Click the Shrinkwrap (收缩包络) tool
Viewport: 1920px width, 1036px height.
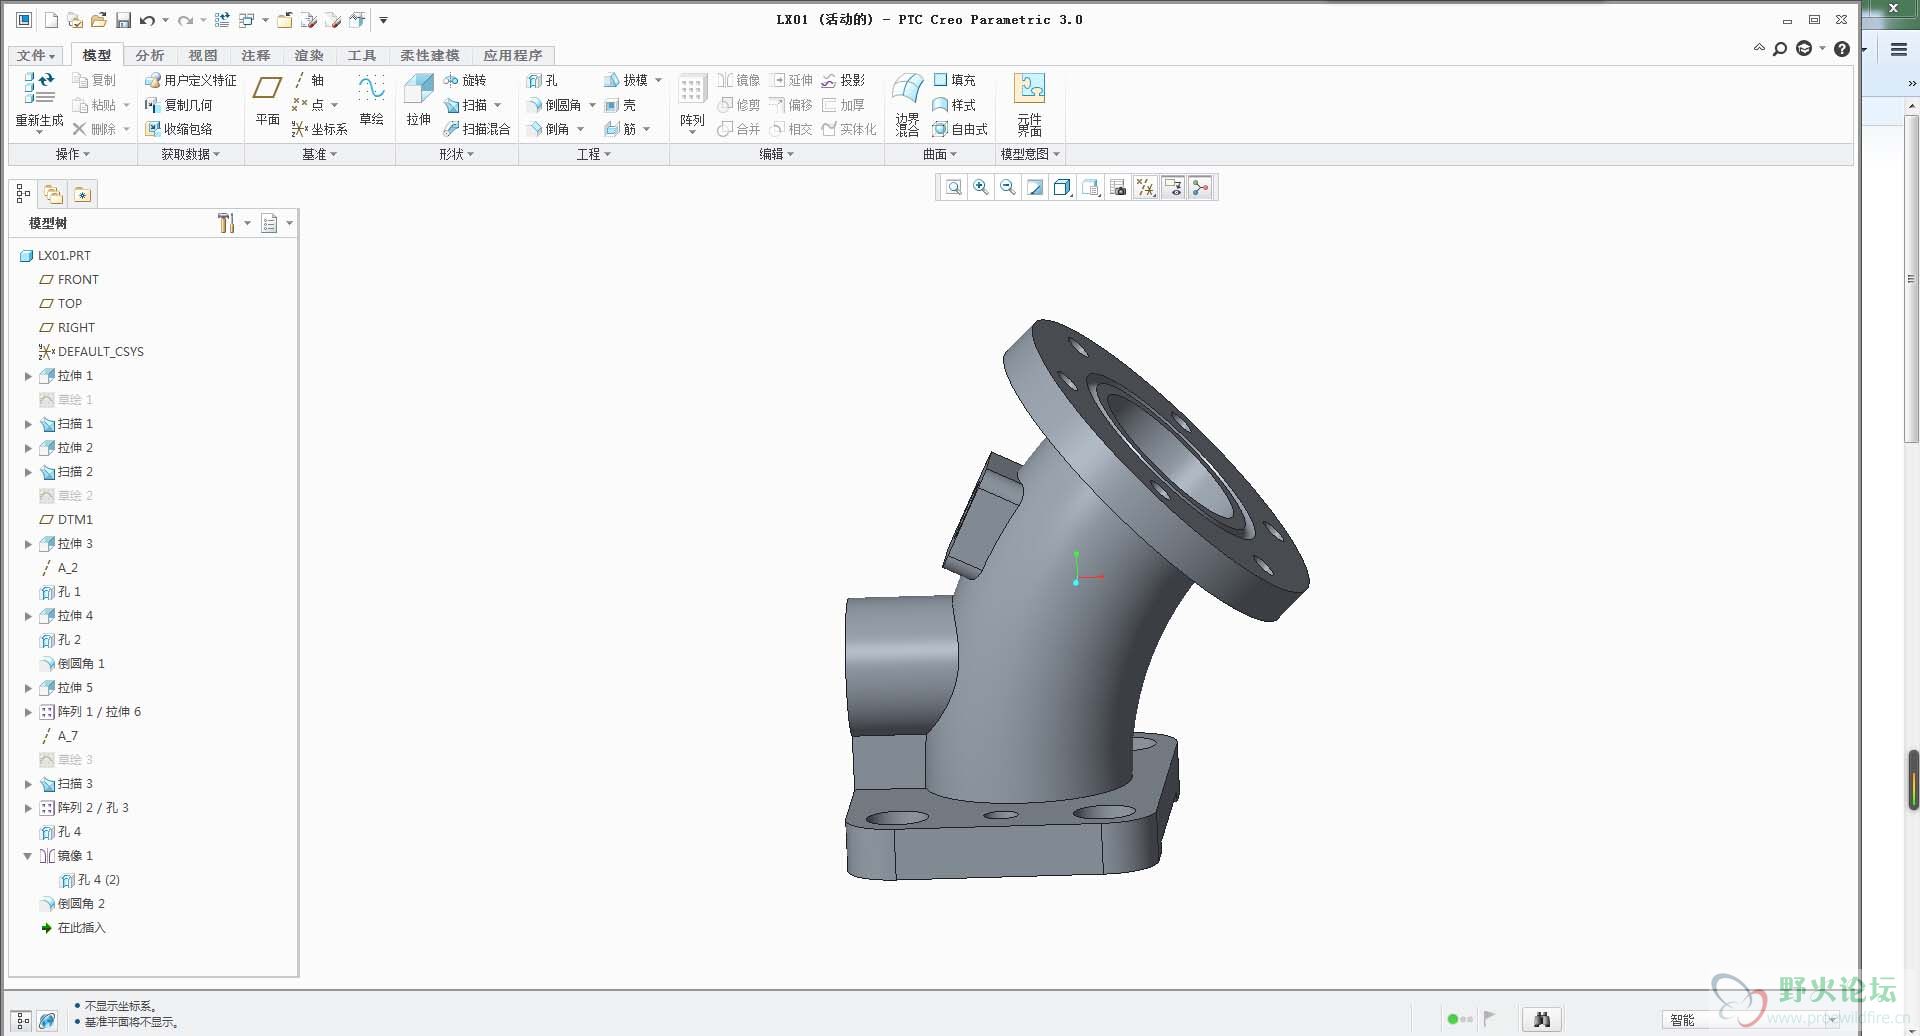tap(179, 129)
